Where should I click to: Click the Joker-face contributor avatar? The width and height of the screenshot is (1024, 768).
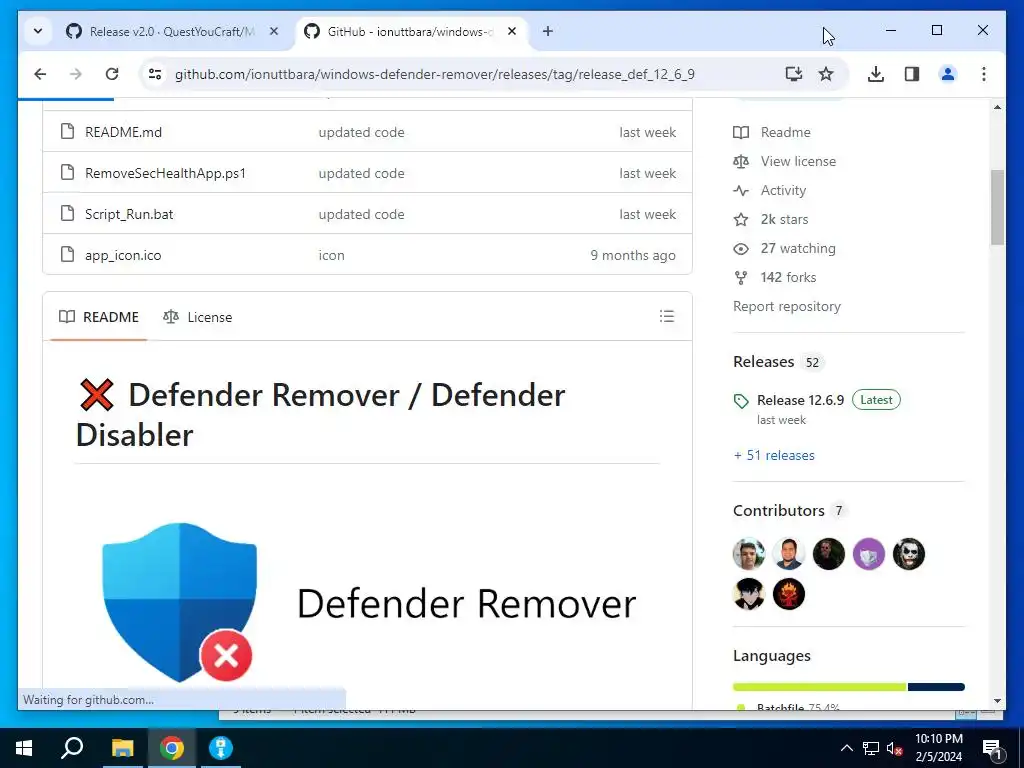(x=908, y=554)
